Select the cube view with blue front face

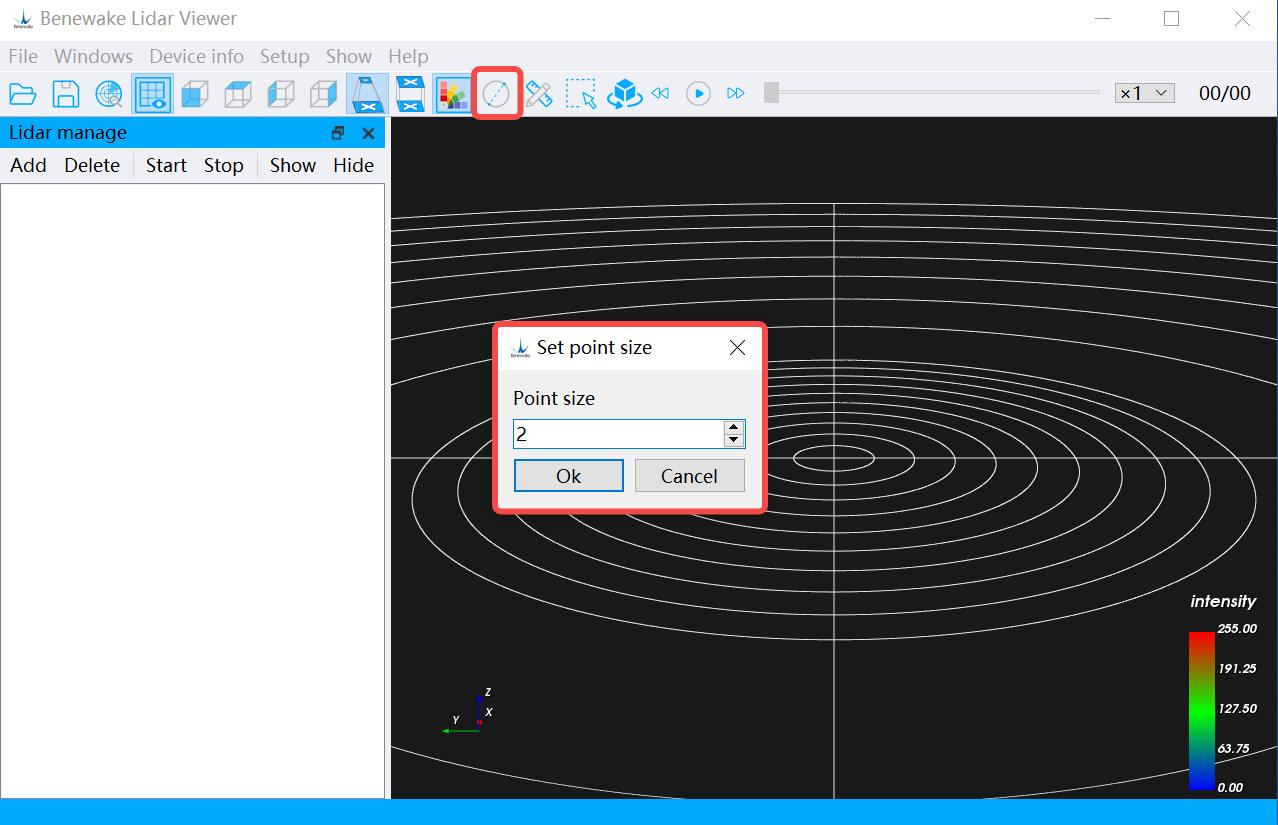point(195,94)
